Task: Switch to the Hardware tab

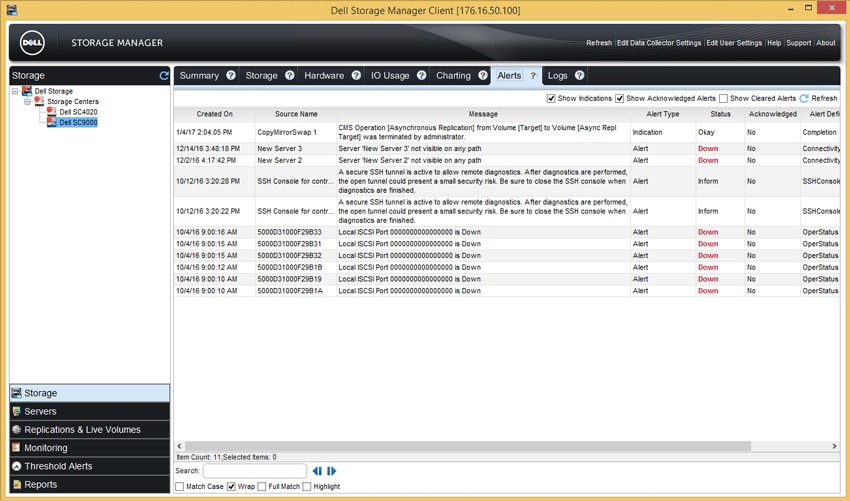Action: [x=324, y=75]
